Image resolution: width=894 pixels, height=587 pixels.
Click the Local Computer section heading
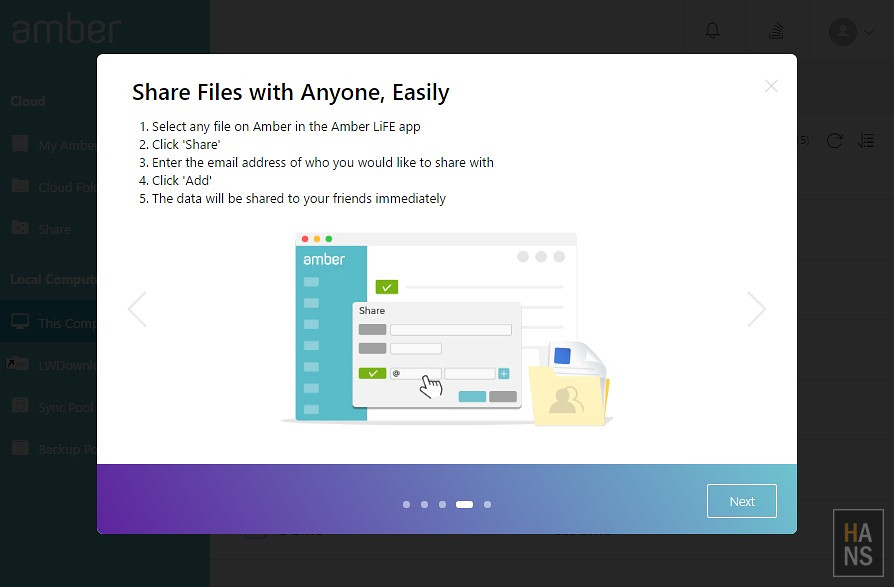pyautogui.click(x=54, y=279)
